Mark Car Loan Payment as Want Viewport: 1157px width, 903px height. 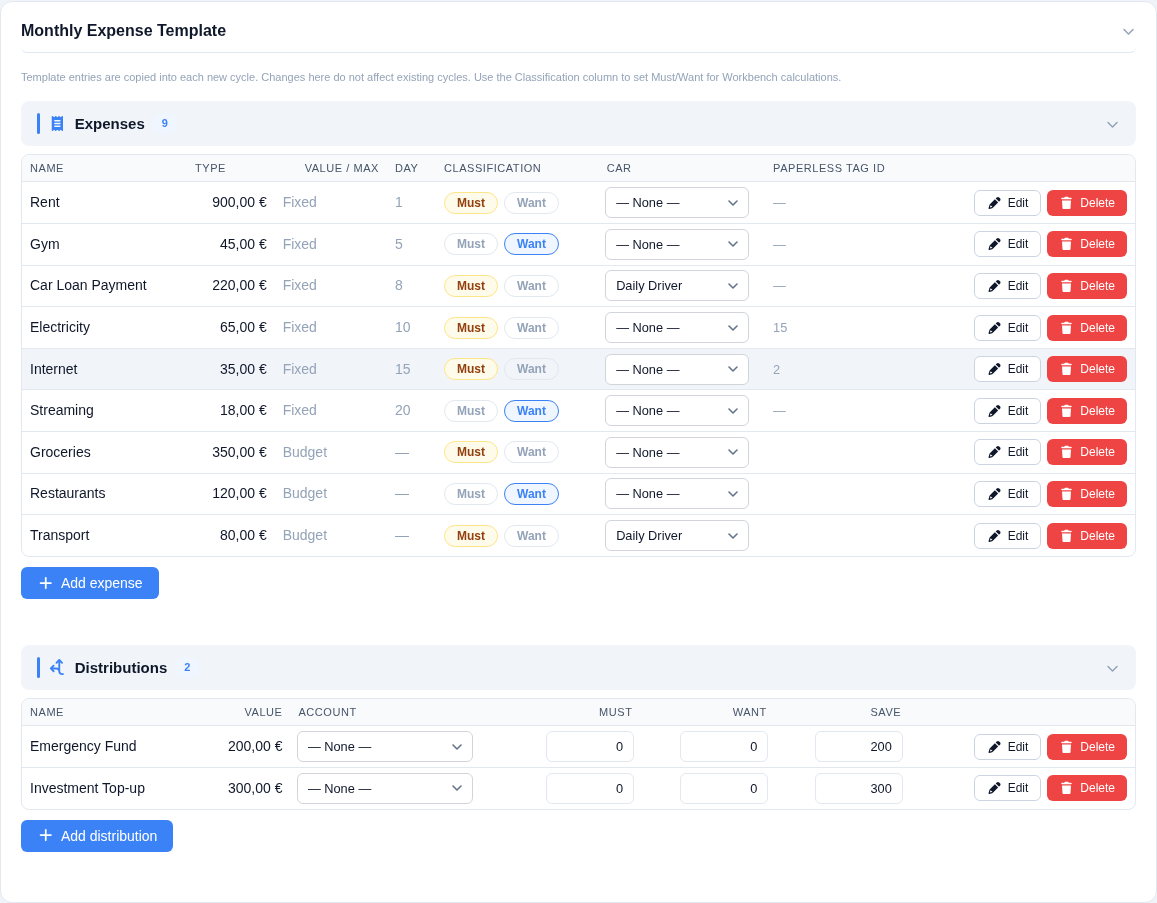point(531,286)
